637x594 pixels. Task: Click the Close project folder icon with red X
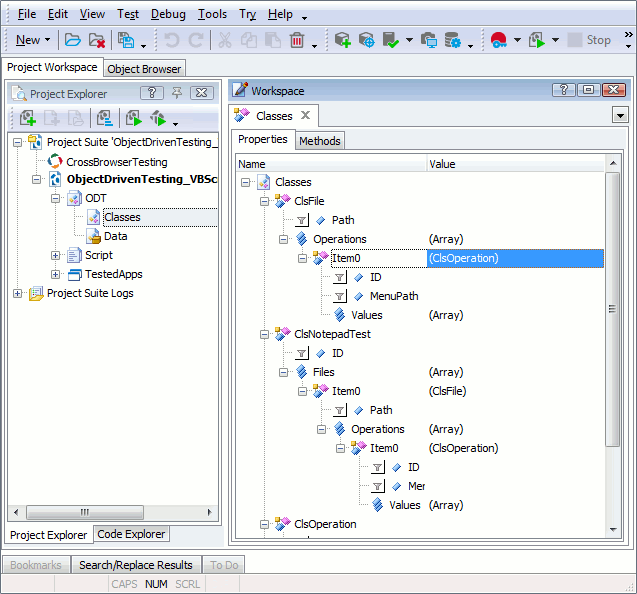pyautogui.click(x=97, y=40)
